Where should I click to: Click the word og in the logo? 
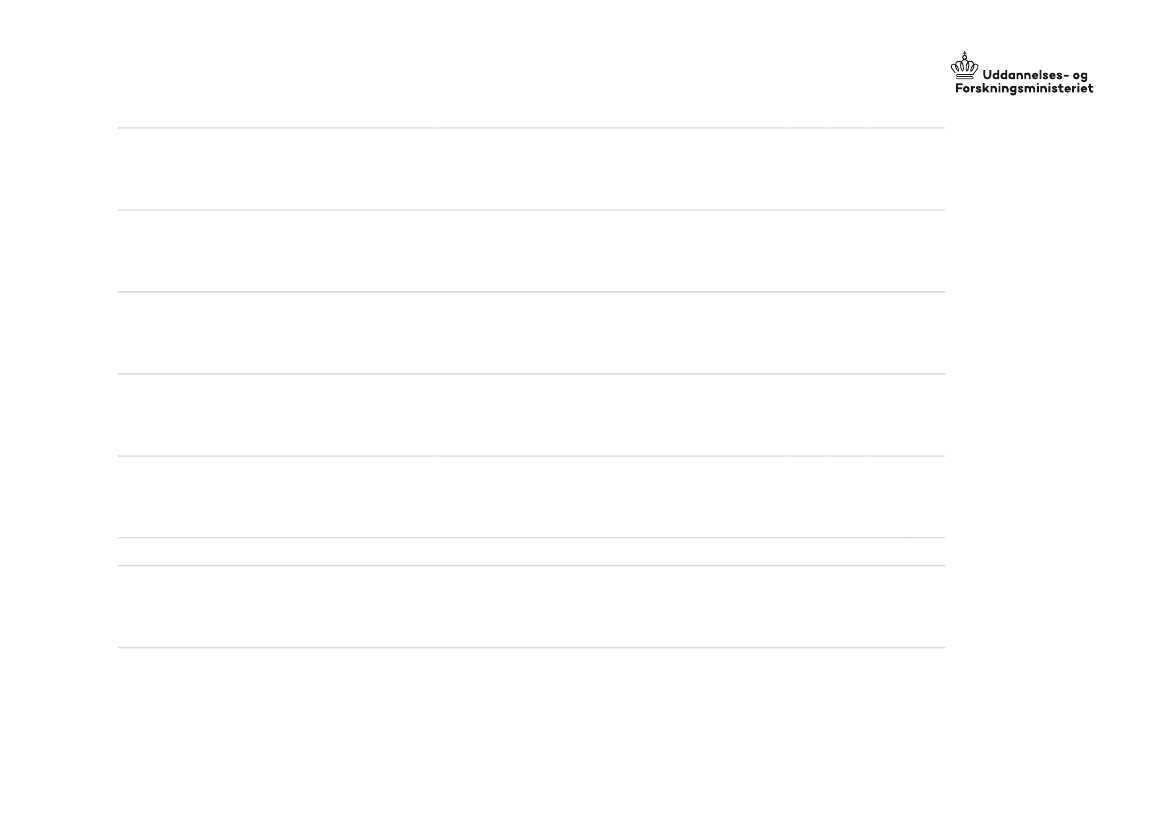[x=1080, y=77]
